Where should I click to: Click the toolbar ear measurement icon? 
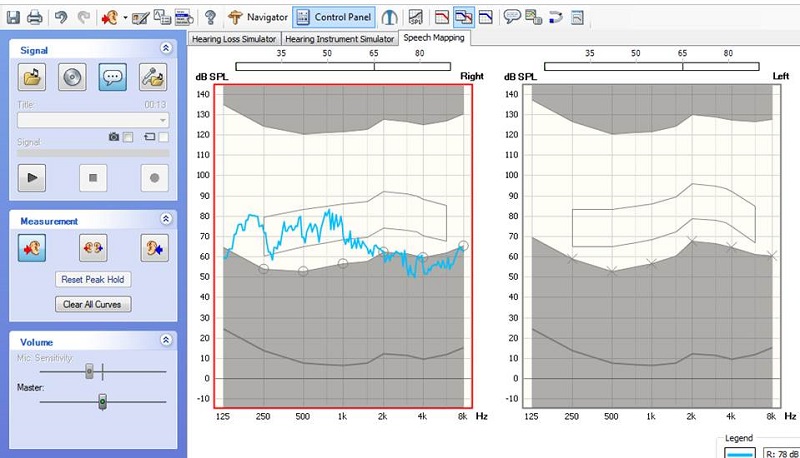click(x=109, y=18)
